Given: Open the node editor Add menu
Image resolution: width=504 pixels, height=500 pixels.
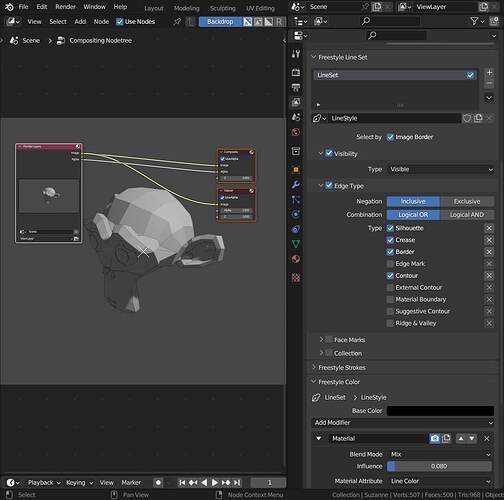Looking at the screenshot, I should pos(80,22).
